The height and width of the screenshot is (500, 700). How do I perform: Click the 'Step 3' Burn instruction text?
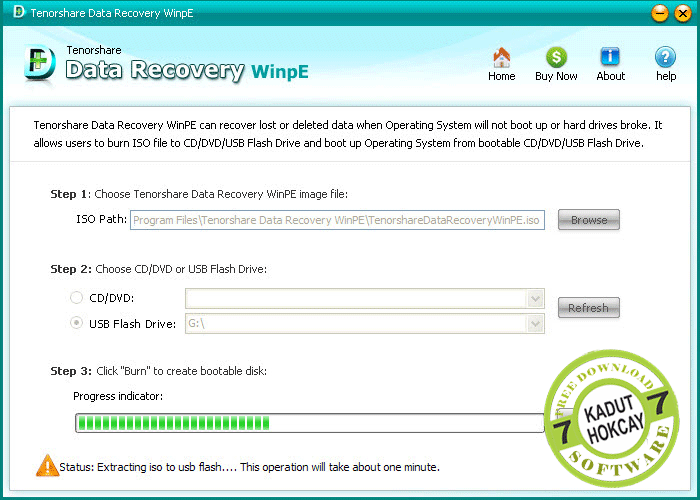[158, 371]
